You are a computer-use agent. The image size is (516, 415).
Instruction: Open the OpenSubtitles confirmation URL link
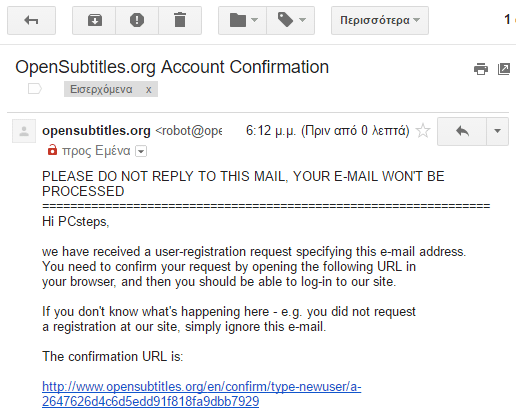201,394
